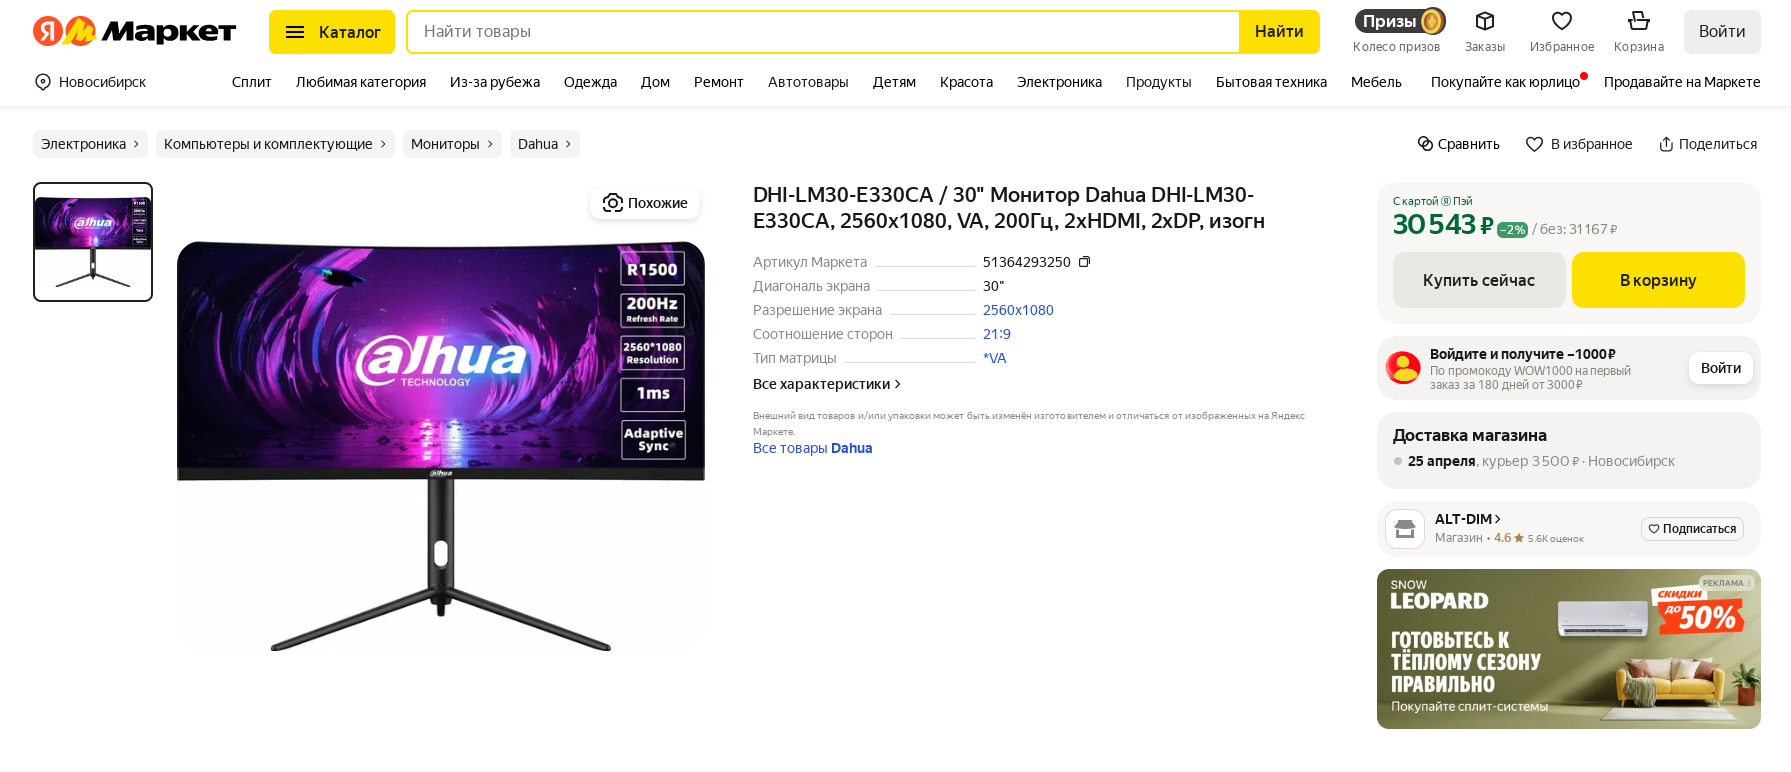
Task: Open the 21:9 aspect ratio link
Action: (x=997, y=334)
